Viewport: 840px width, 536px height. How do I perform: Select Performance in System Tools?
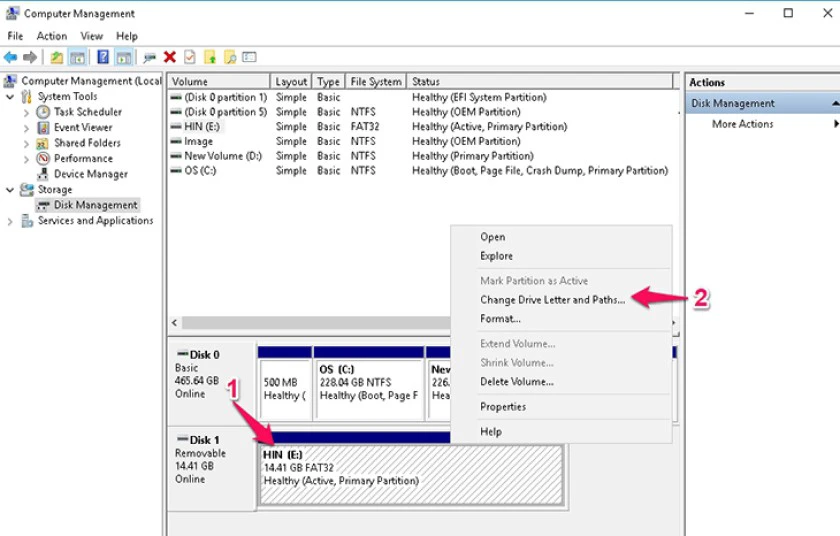(x=83, y=158)
